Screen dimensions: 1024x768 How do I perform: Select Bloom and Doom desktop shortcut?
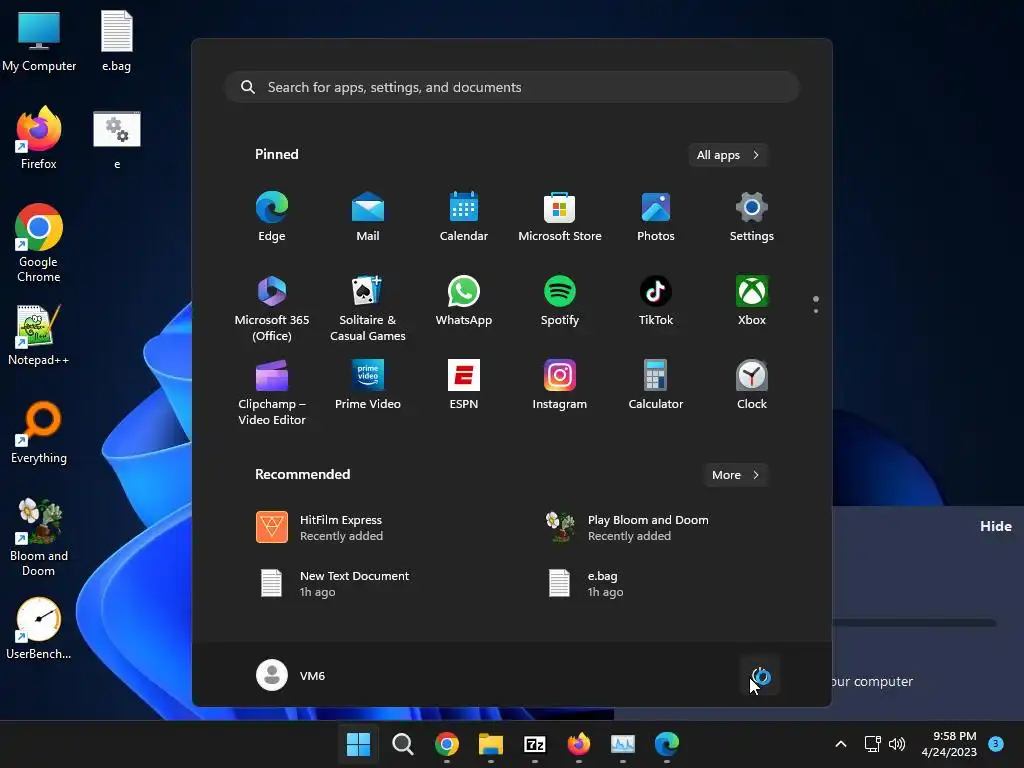pos(39,537)
